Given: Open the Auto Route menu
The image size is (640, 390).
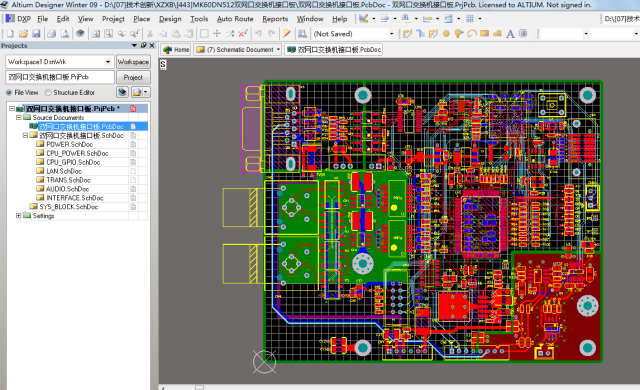Looking at the screenshot, I should click(235, 19).
